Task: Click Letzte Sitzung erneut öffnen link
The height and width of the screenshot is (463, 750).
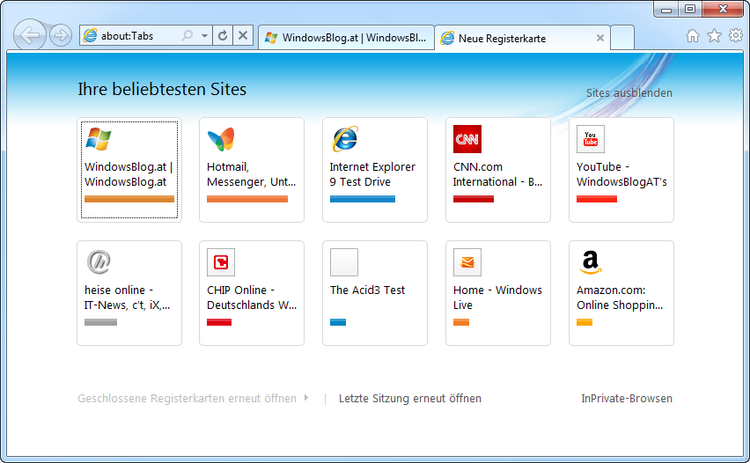Action: 410,398
